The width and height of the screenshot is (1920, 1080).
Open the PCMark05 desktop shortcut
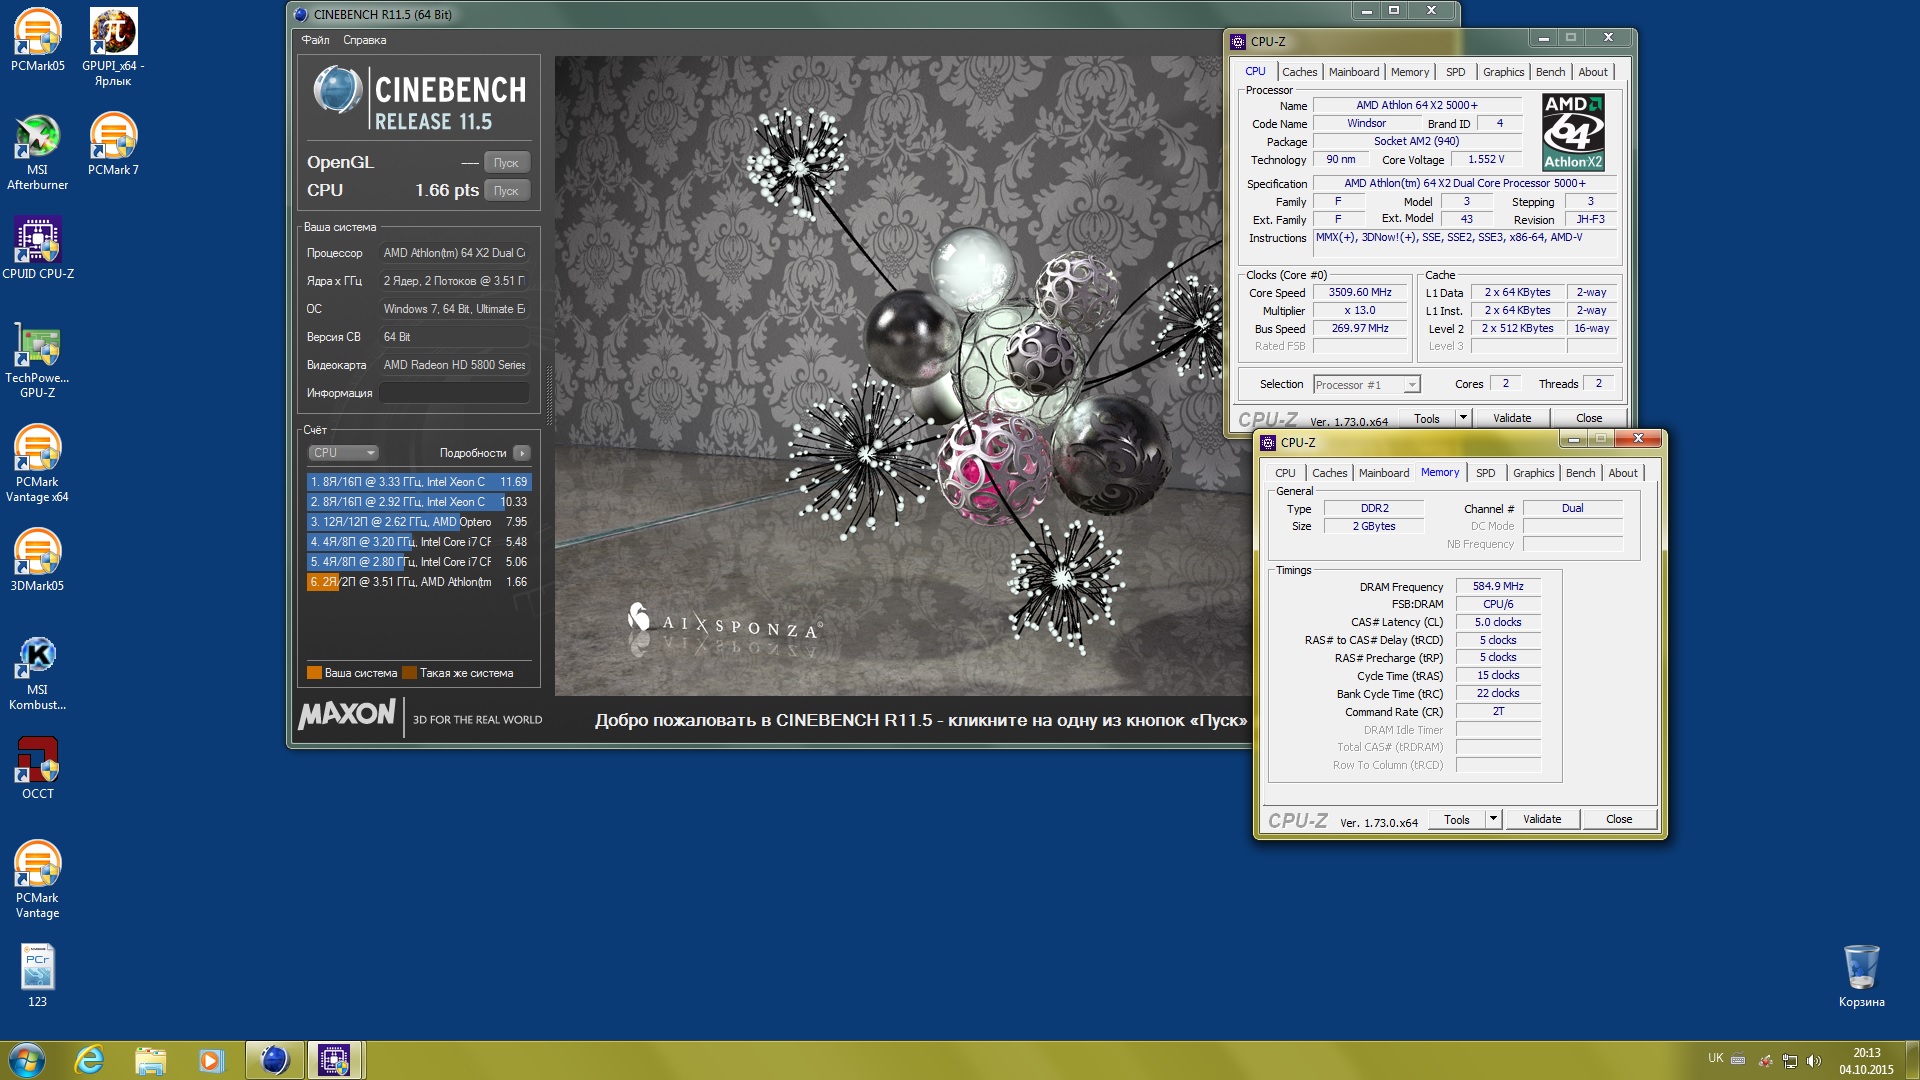tap(37, 40)
